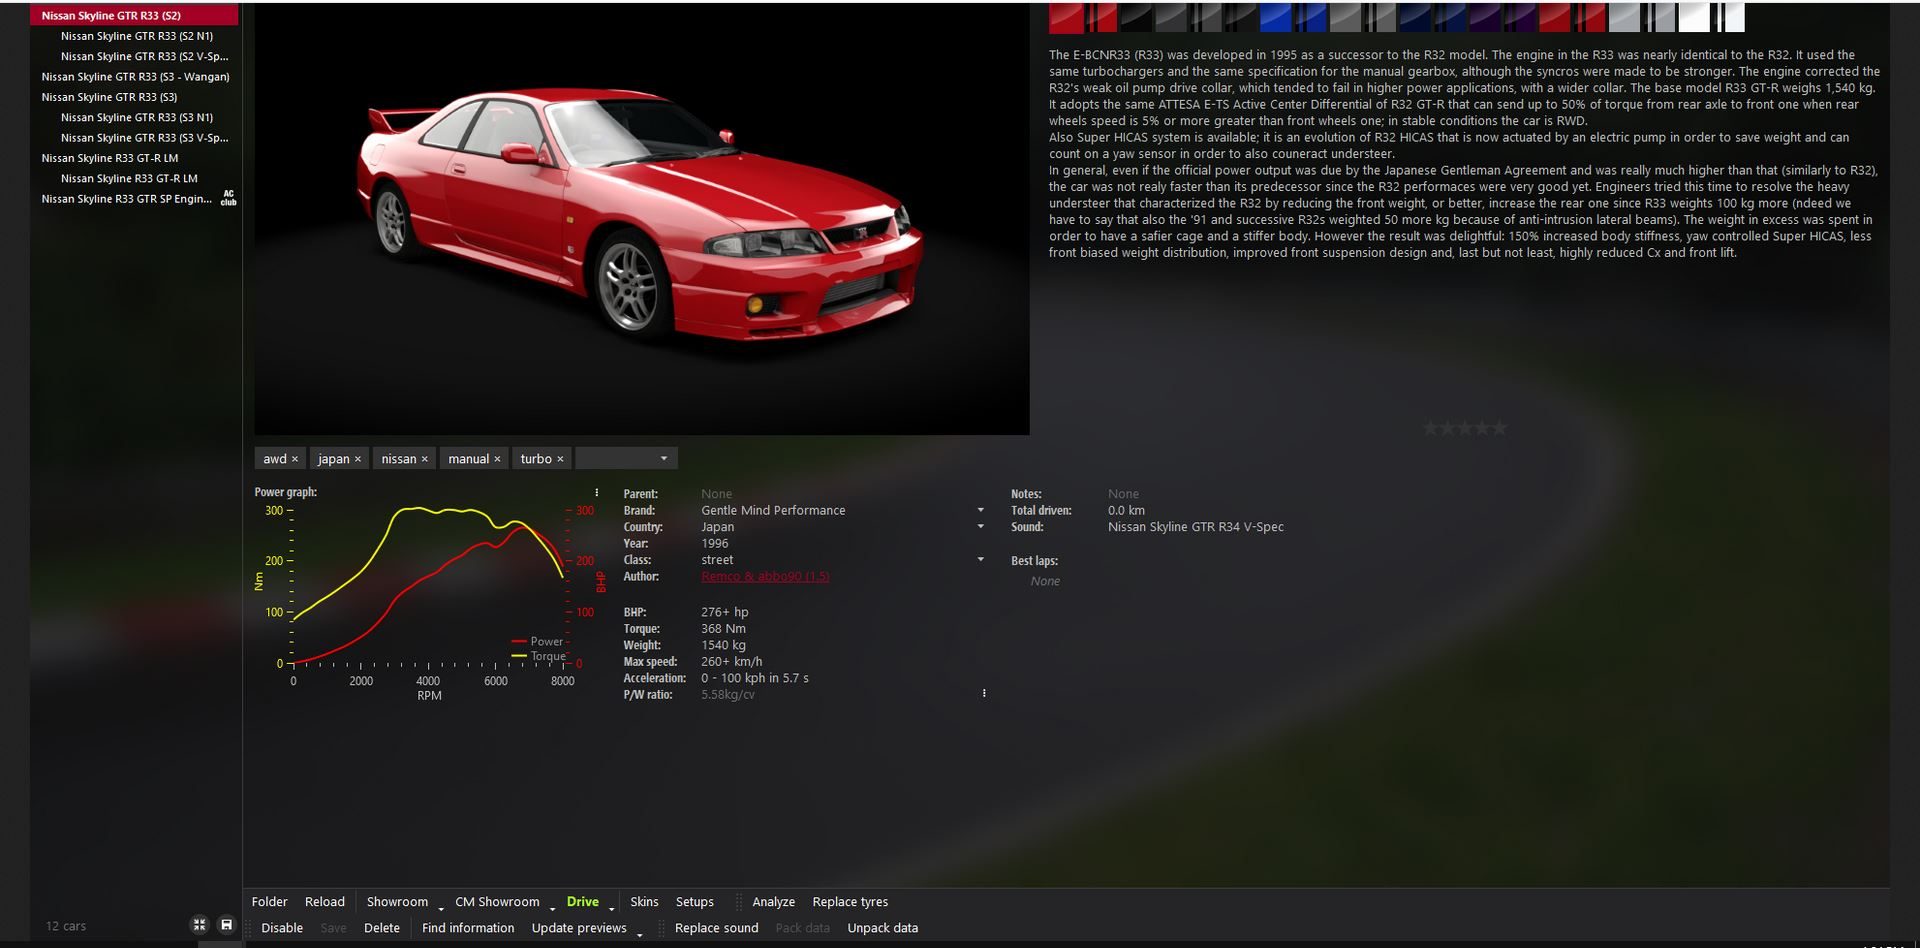Select Nissan Skyline GTR R33 (S3 - Wangan)
This screenshot has height=948, width=1920.
(135, 77)
